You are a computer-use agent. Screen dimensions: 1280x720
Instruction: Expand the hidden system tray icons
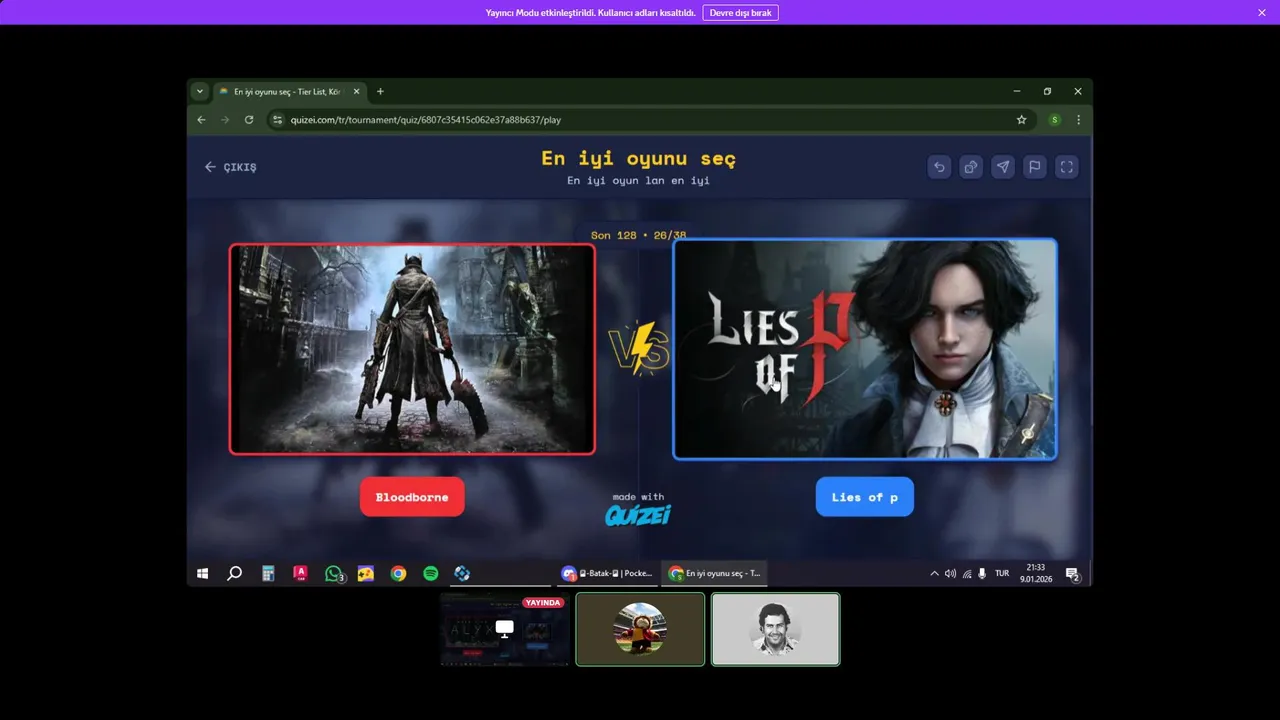[934, 574]
